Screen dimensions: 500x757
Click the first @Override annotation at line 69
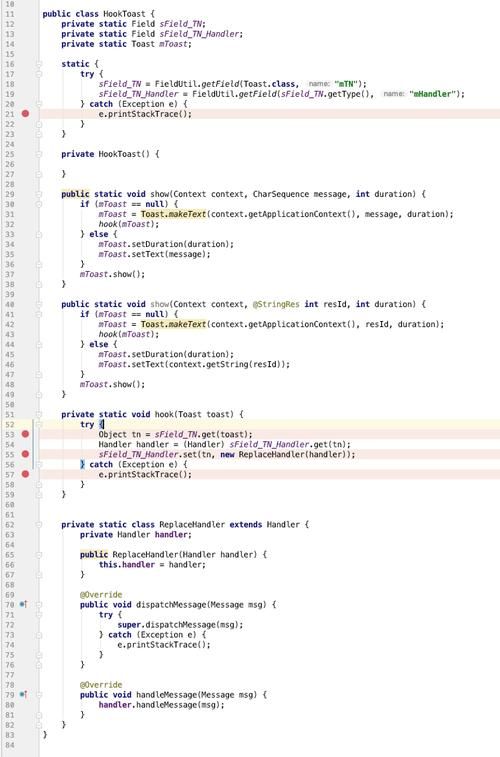pyautogui.click(x=101, y=594)
